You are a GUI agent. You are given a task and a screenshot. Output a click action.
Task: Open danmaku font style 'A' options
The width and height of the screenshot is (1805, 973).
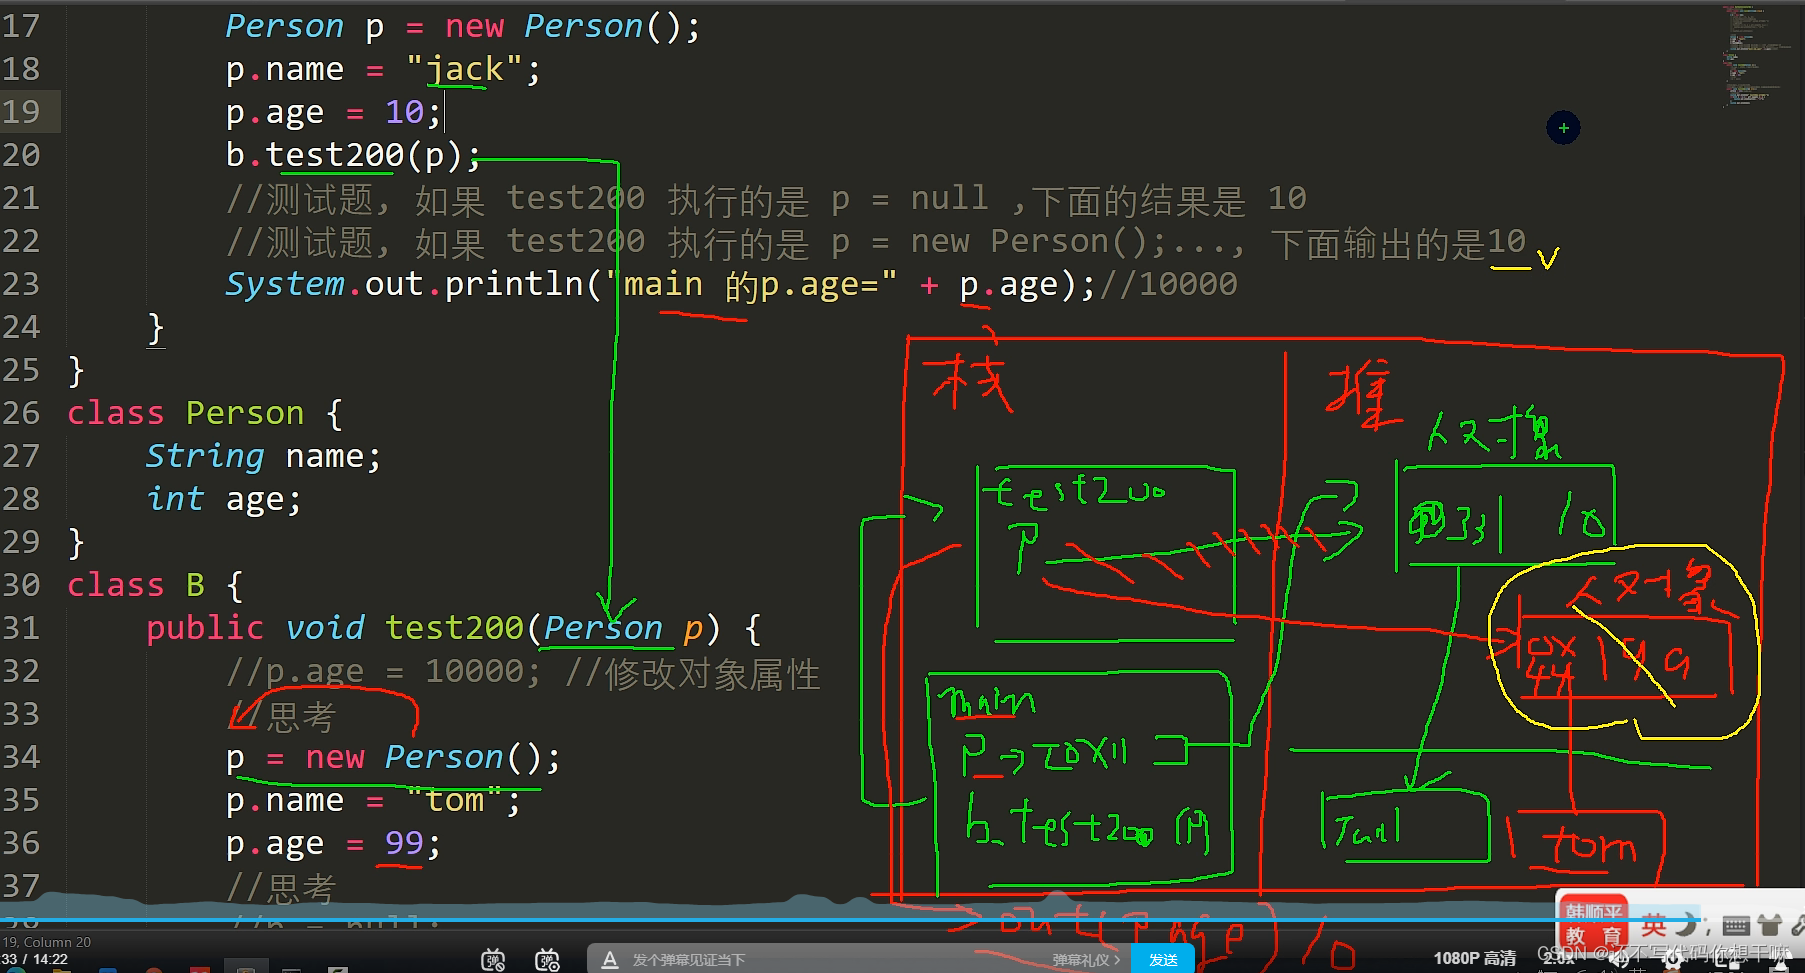(609, 960)
